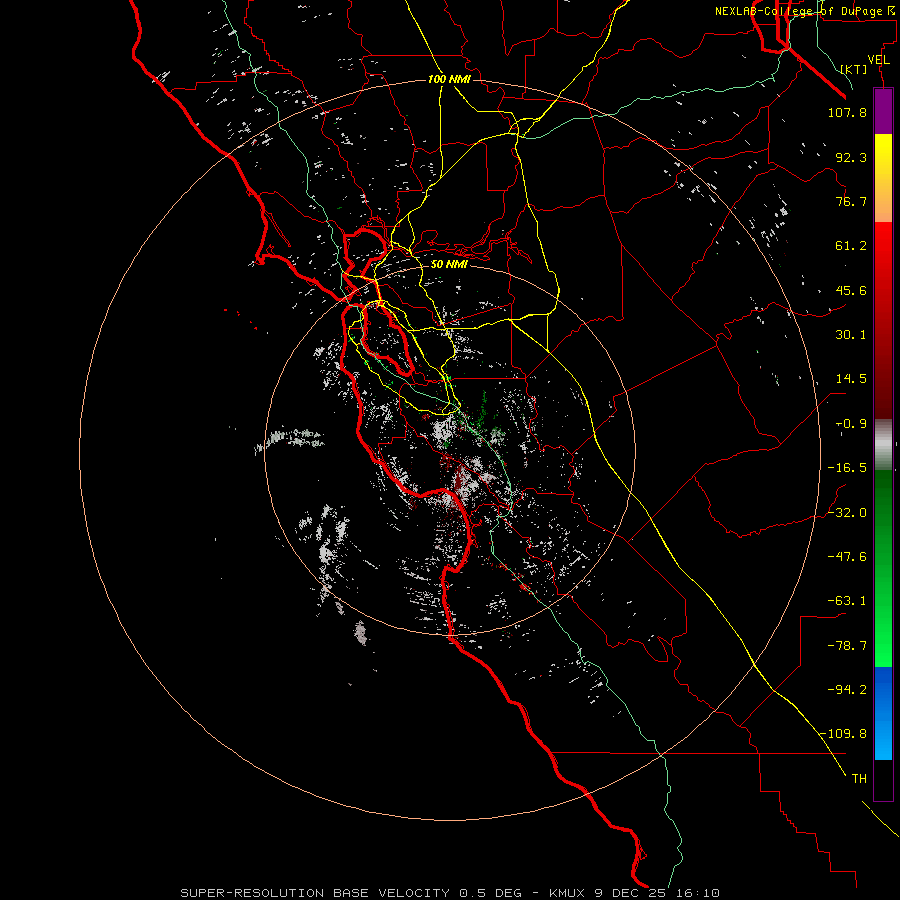Select the 61.2 scale value
This screenshot has height=900, width=900.
pos(851,246)
